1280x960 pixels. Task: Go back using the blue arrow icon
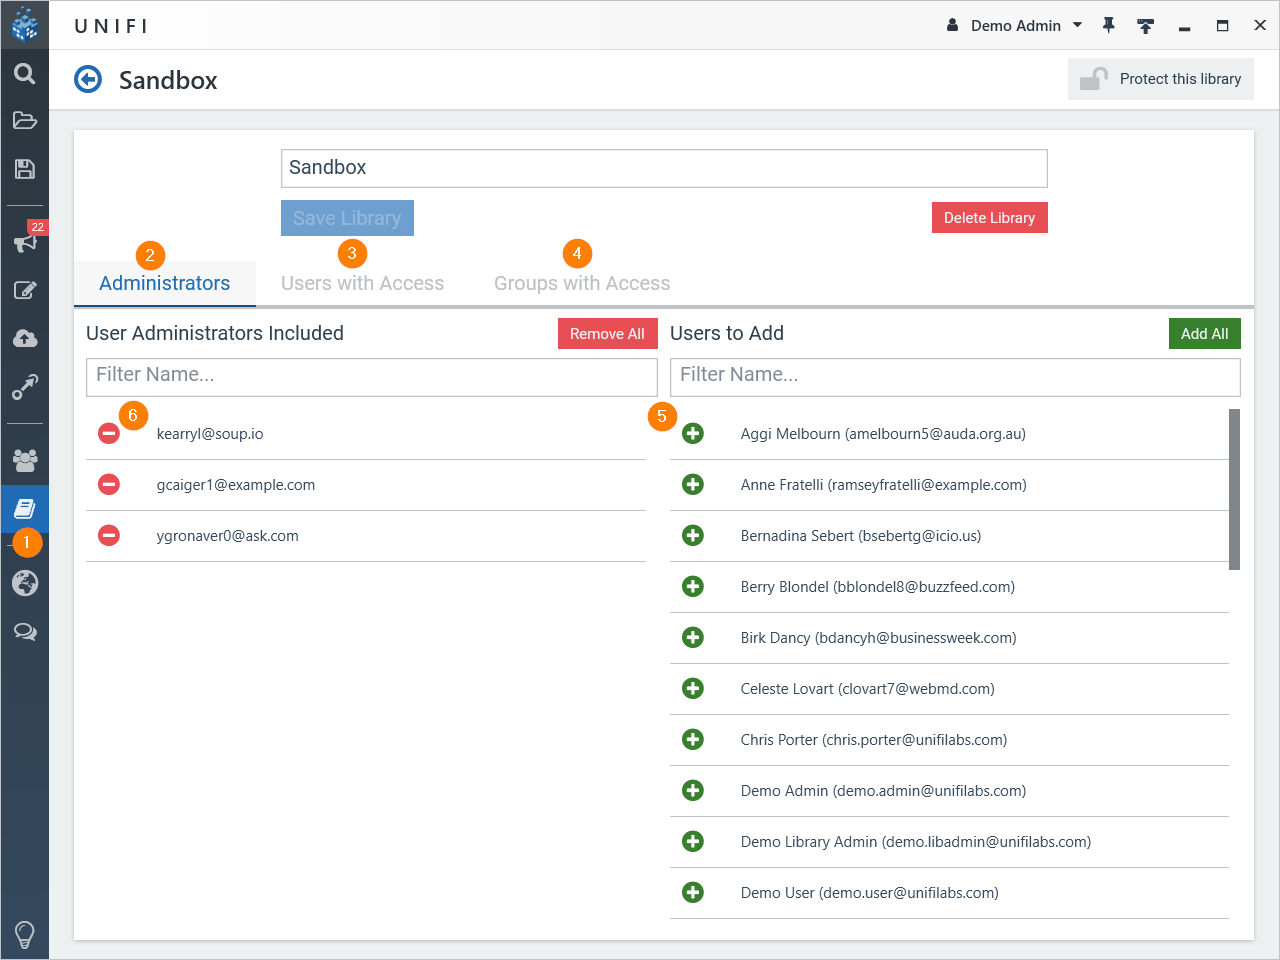pos(88,79)
